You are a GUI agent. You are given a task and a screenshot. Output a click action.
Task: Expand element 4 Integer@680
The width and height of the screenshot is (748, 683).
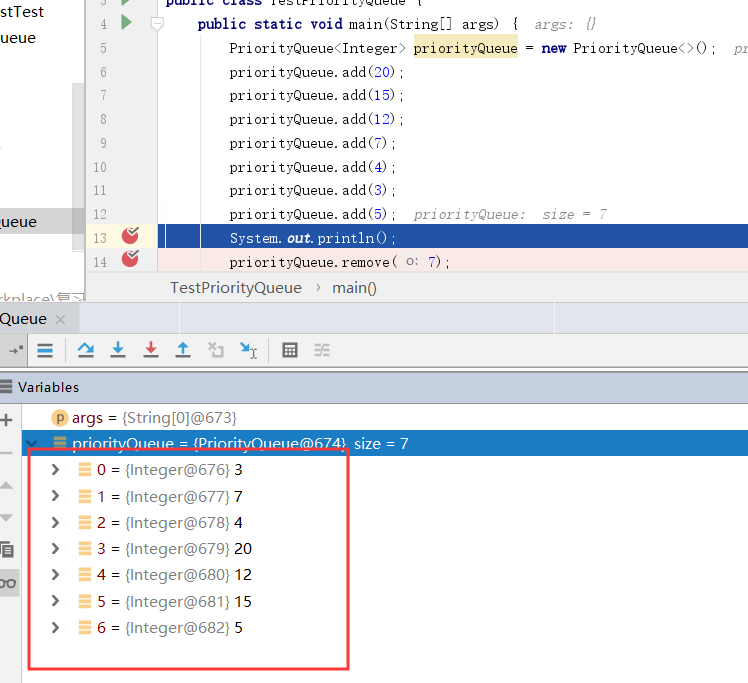click(x=55, y=575)
